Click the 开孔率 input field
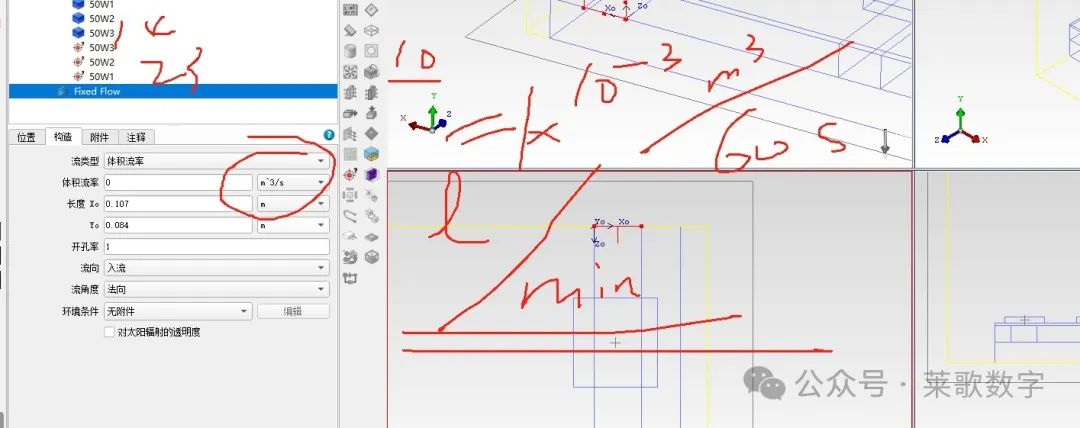The height and width of the screenshot is (428, 1080). pos(216,247)
